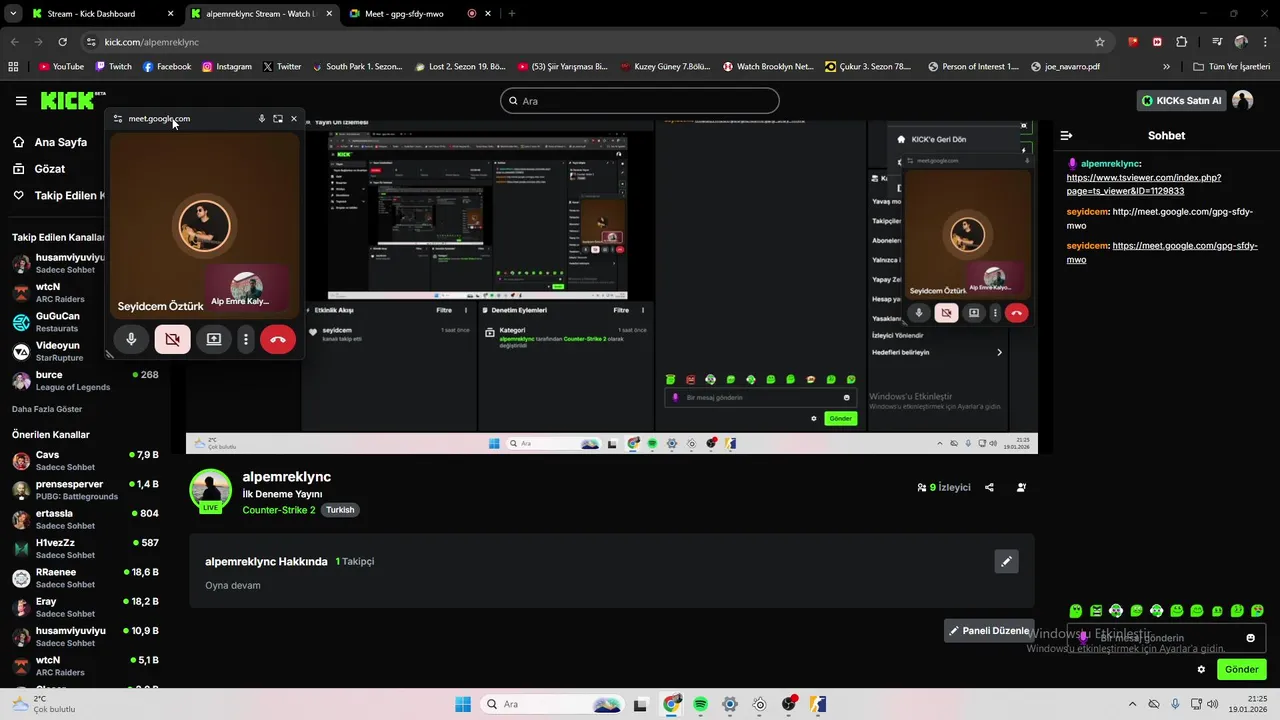
Task: Mute microphone in the Meet popup
Action: pos(131,339)
